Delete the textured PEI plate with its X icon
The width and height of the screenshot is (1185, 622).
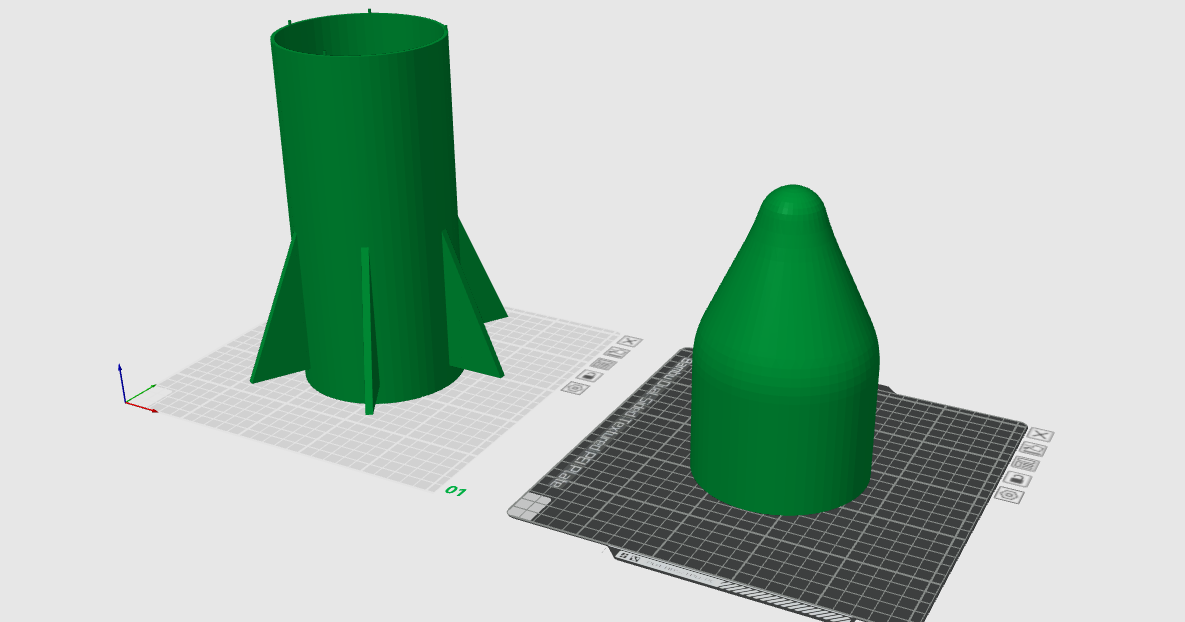(x=1040, y=434)
